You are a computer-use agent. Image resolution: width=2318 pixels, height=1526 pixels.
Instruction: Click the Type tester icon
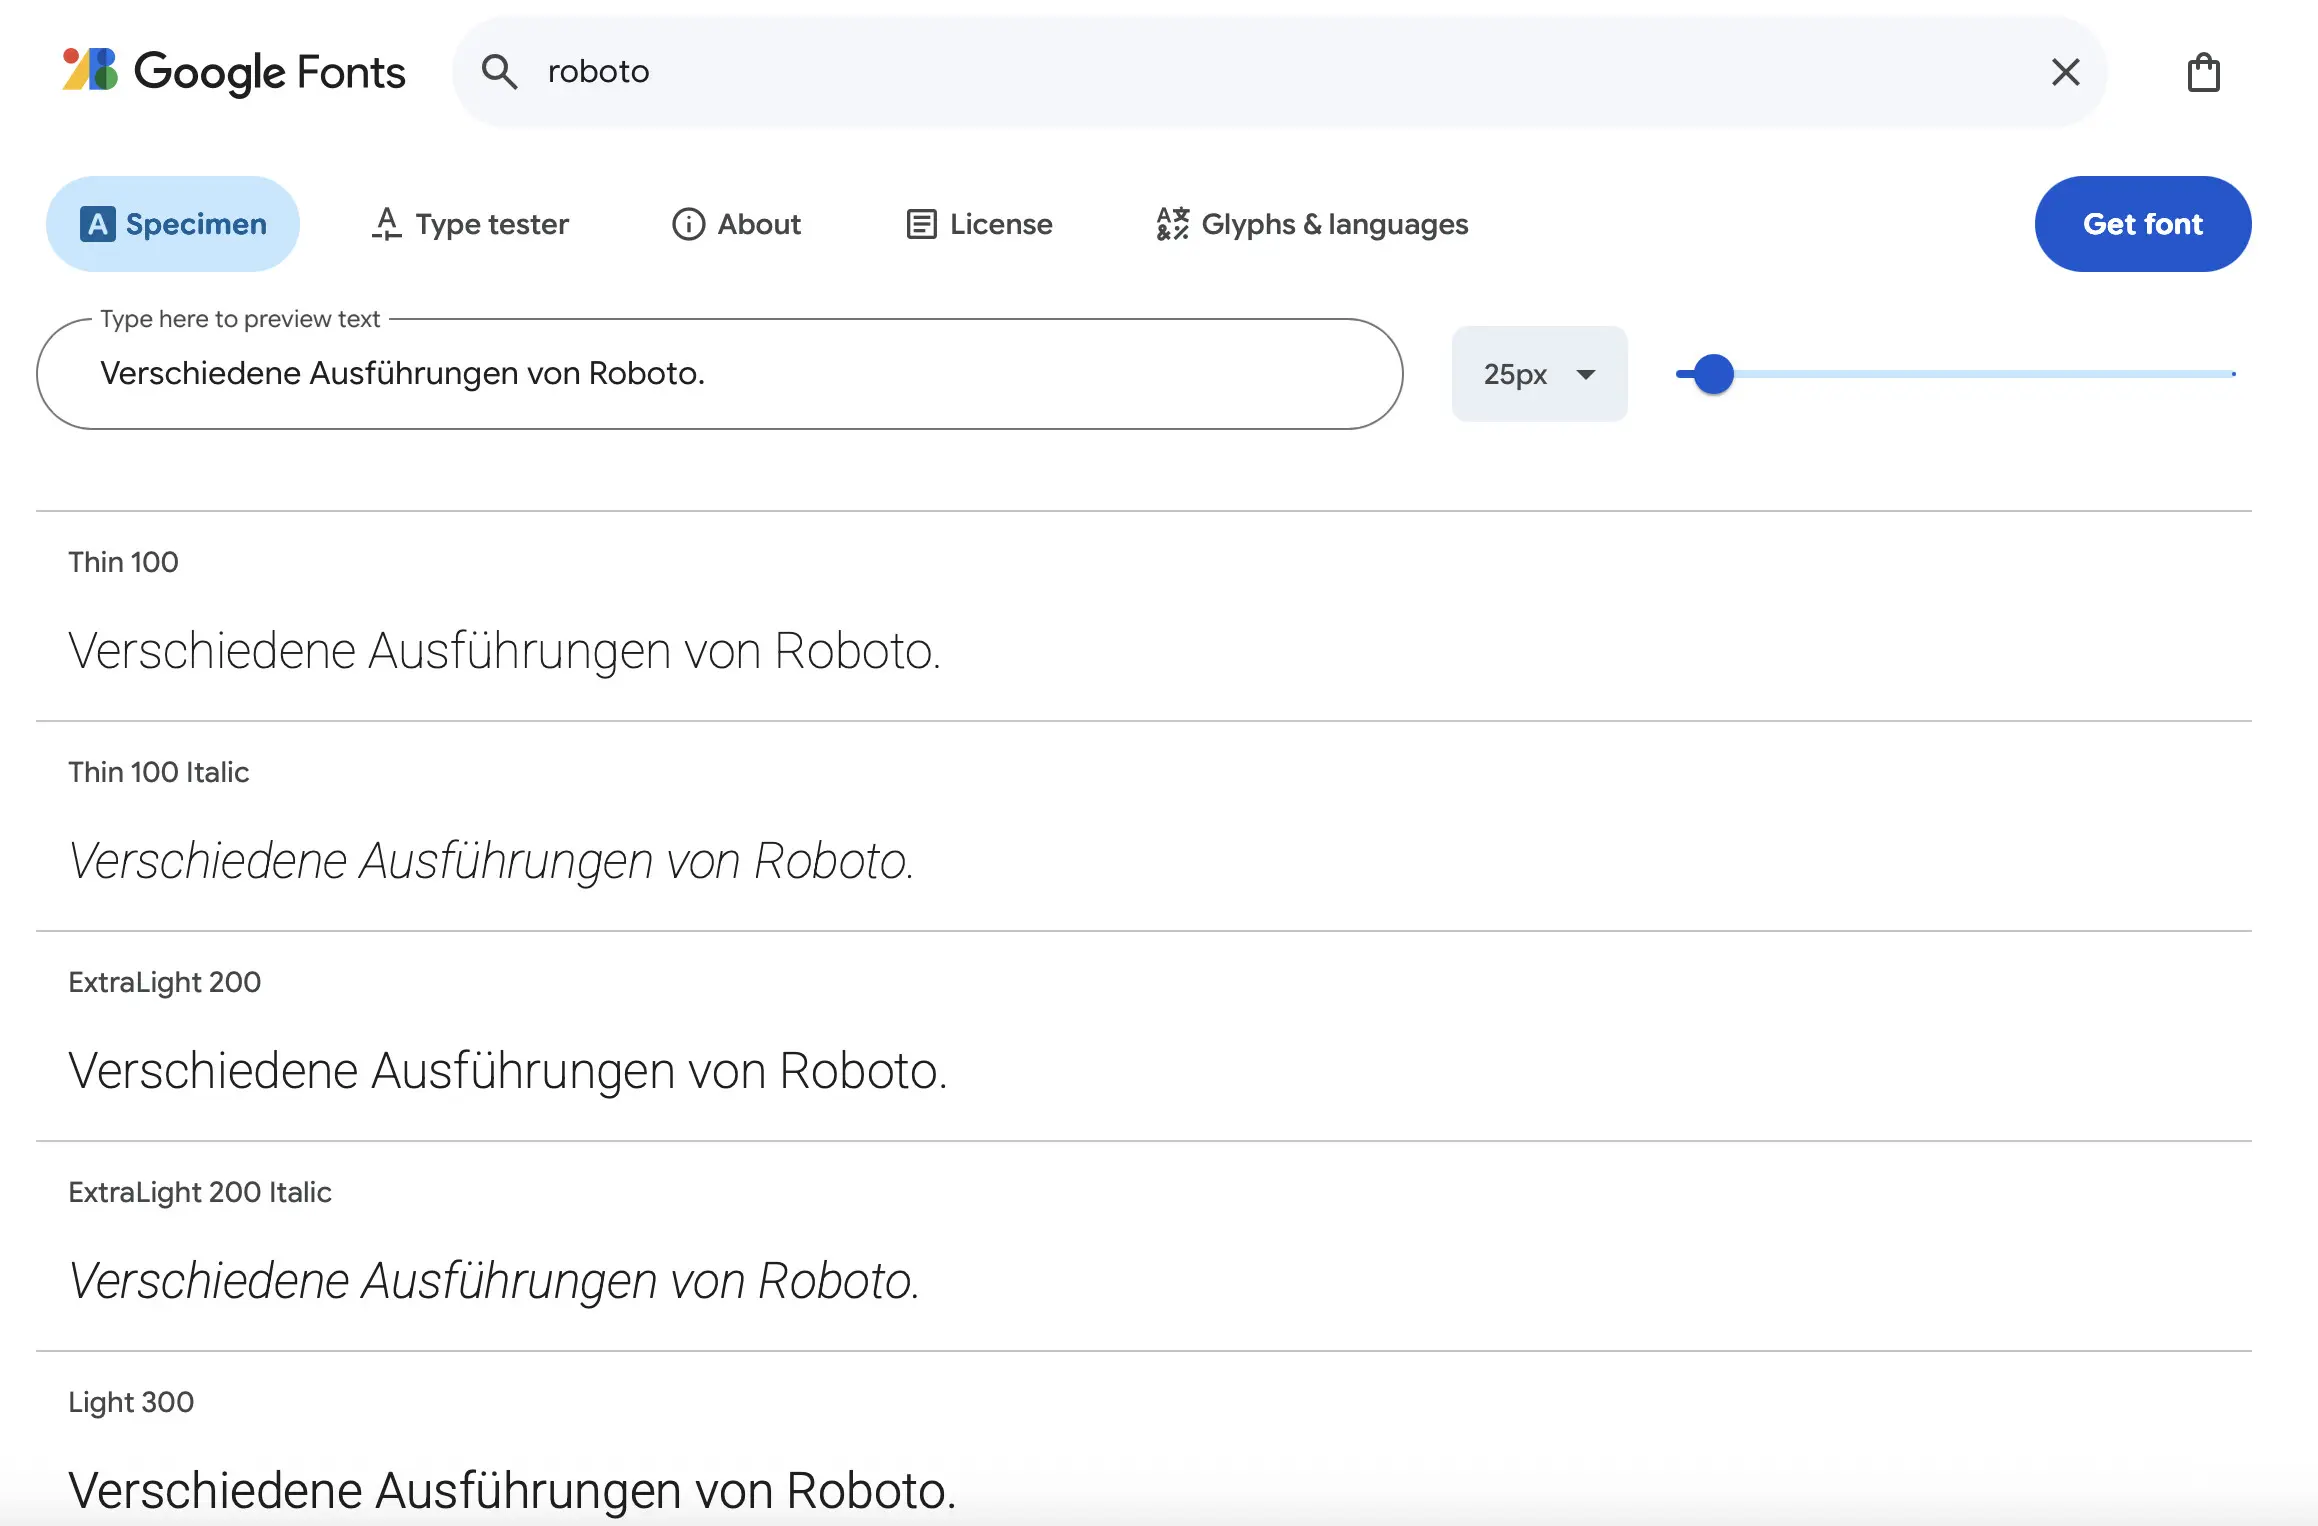tap(387, 224)
